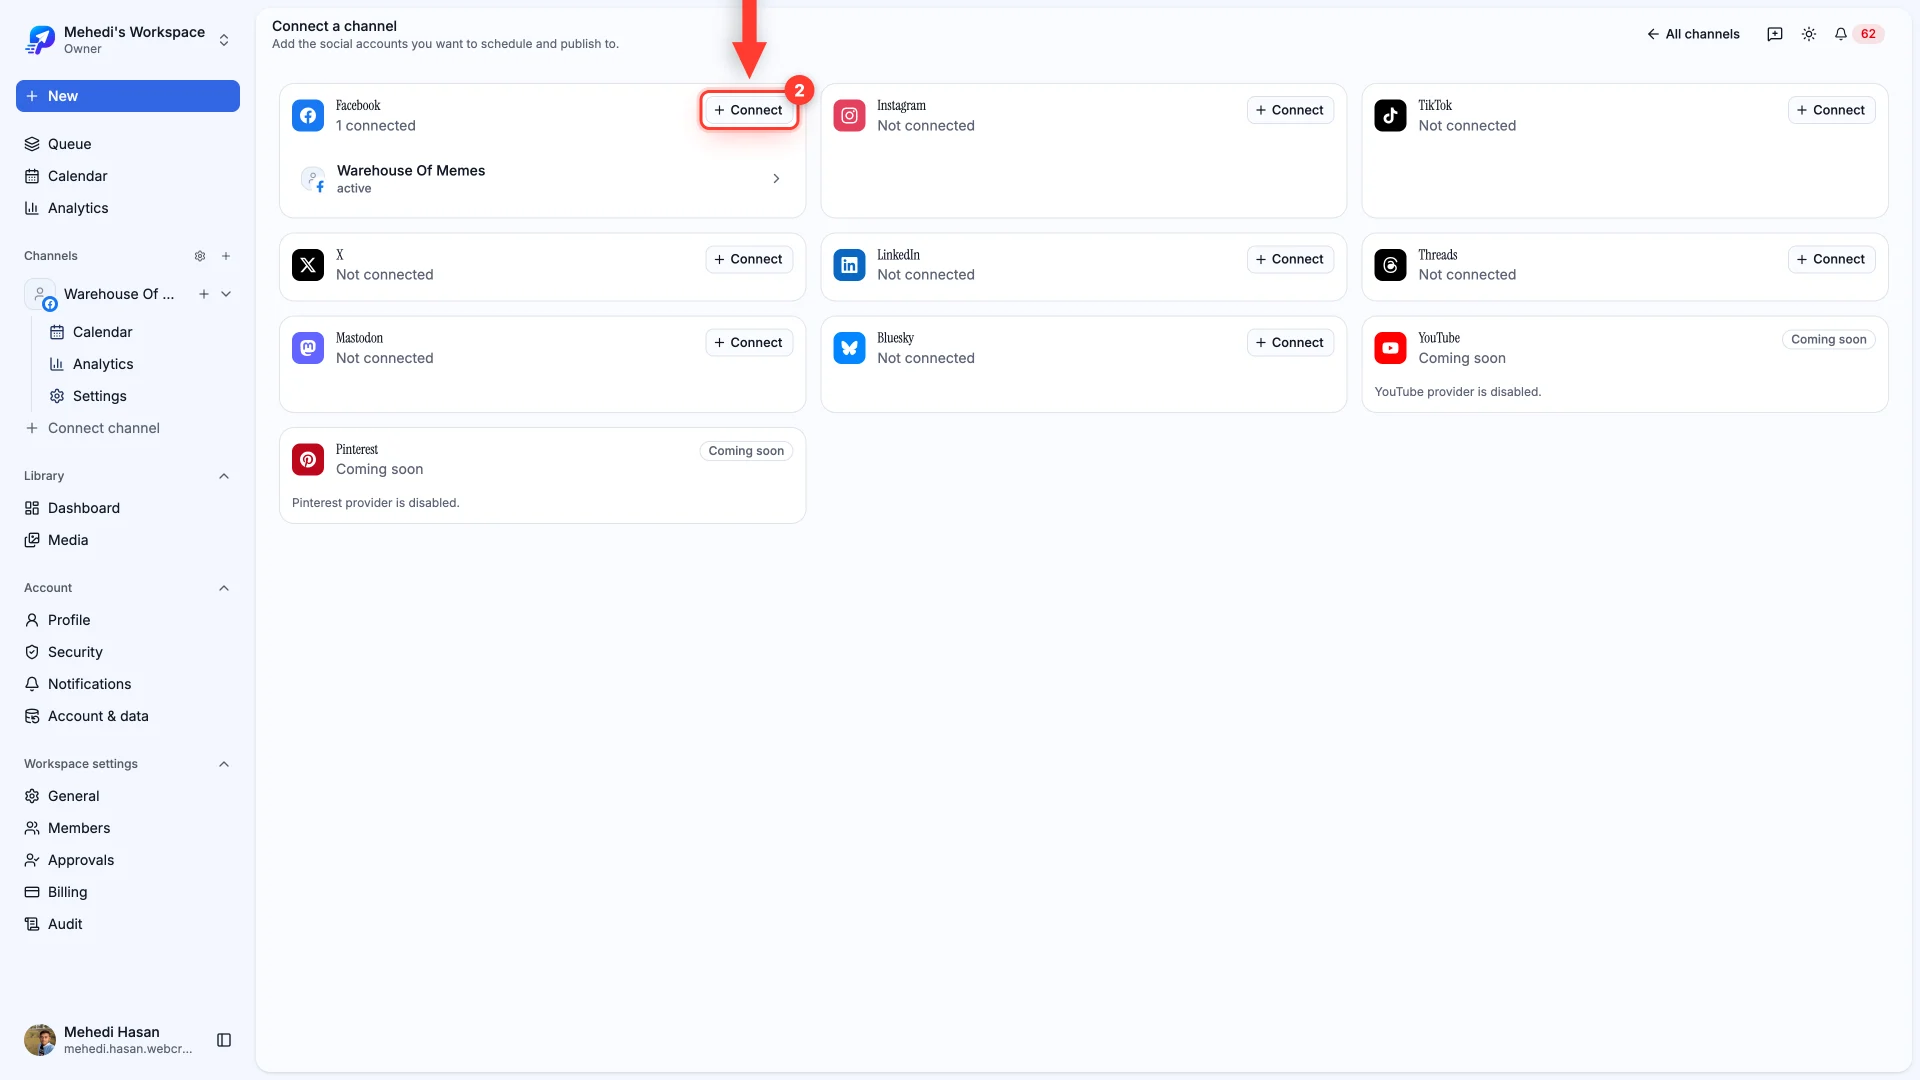
Task: Open Security account page
Action: [128, 652]
